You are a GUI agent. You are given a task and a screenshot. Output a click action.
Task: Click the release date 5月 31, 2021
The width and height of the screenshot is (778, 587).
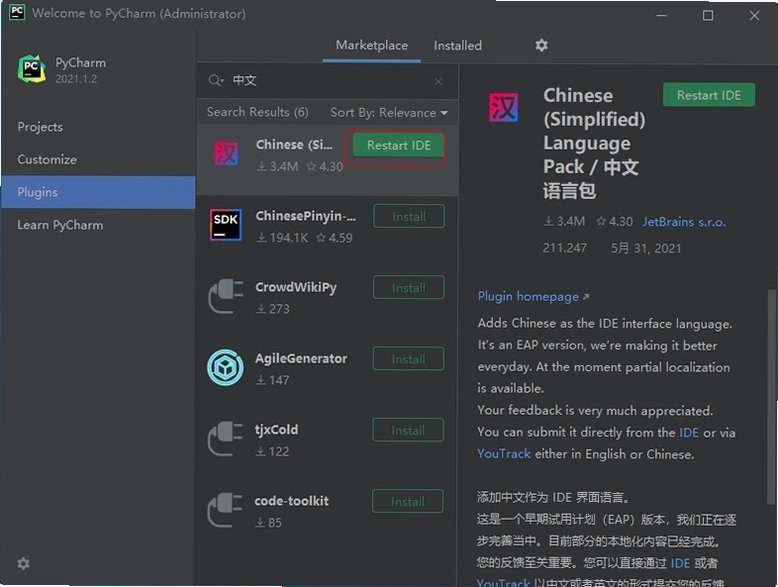click(x=646, y=248)
